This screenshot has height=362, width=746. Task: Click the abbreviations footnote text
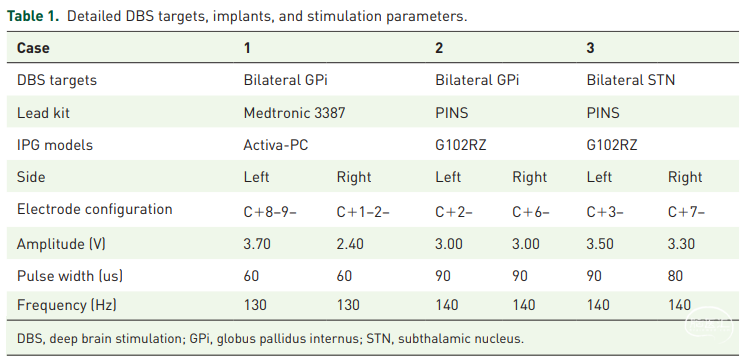[270, 339]
